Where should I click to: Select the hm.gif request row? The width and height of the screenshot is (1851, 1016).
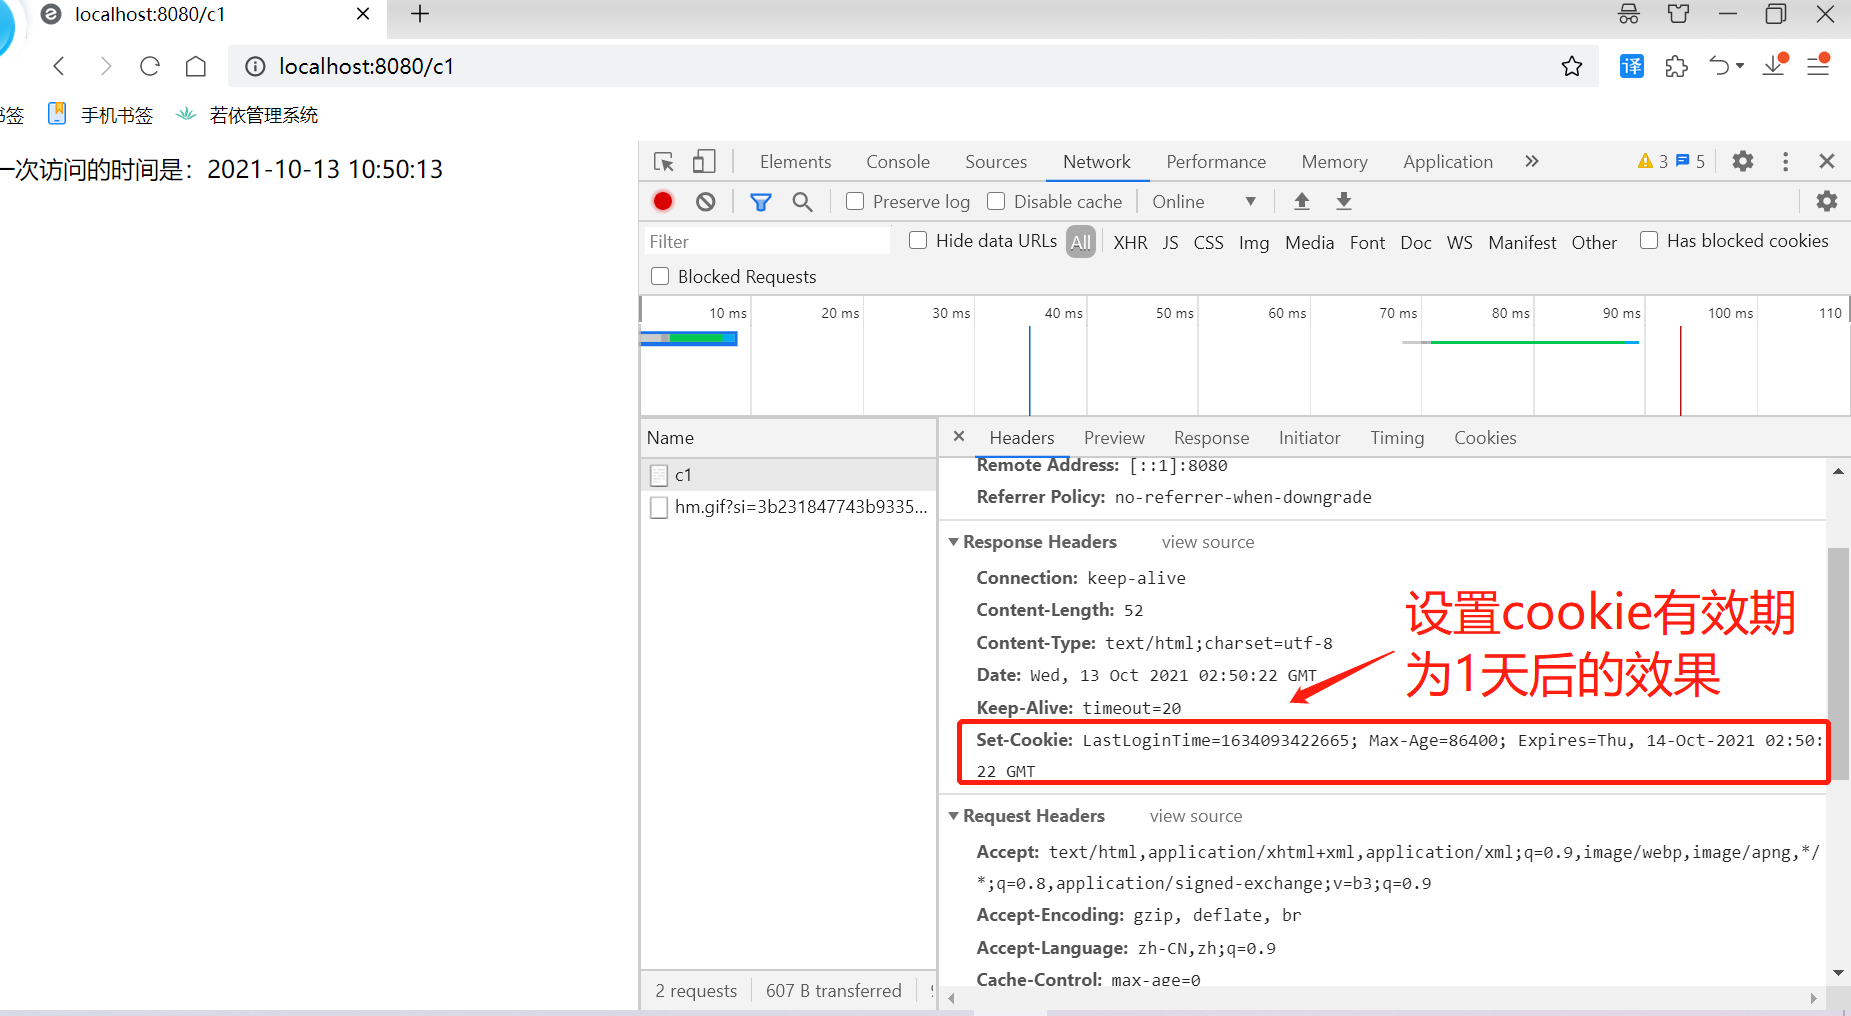coord(789,507)
